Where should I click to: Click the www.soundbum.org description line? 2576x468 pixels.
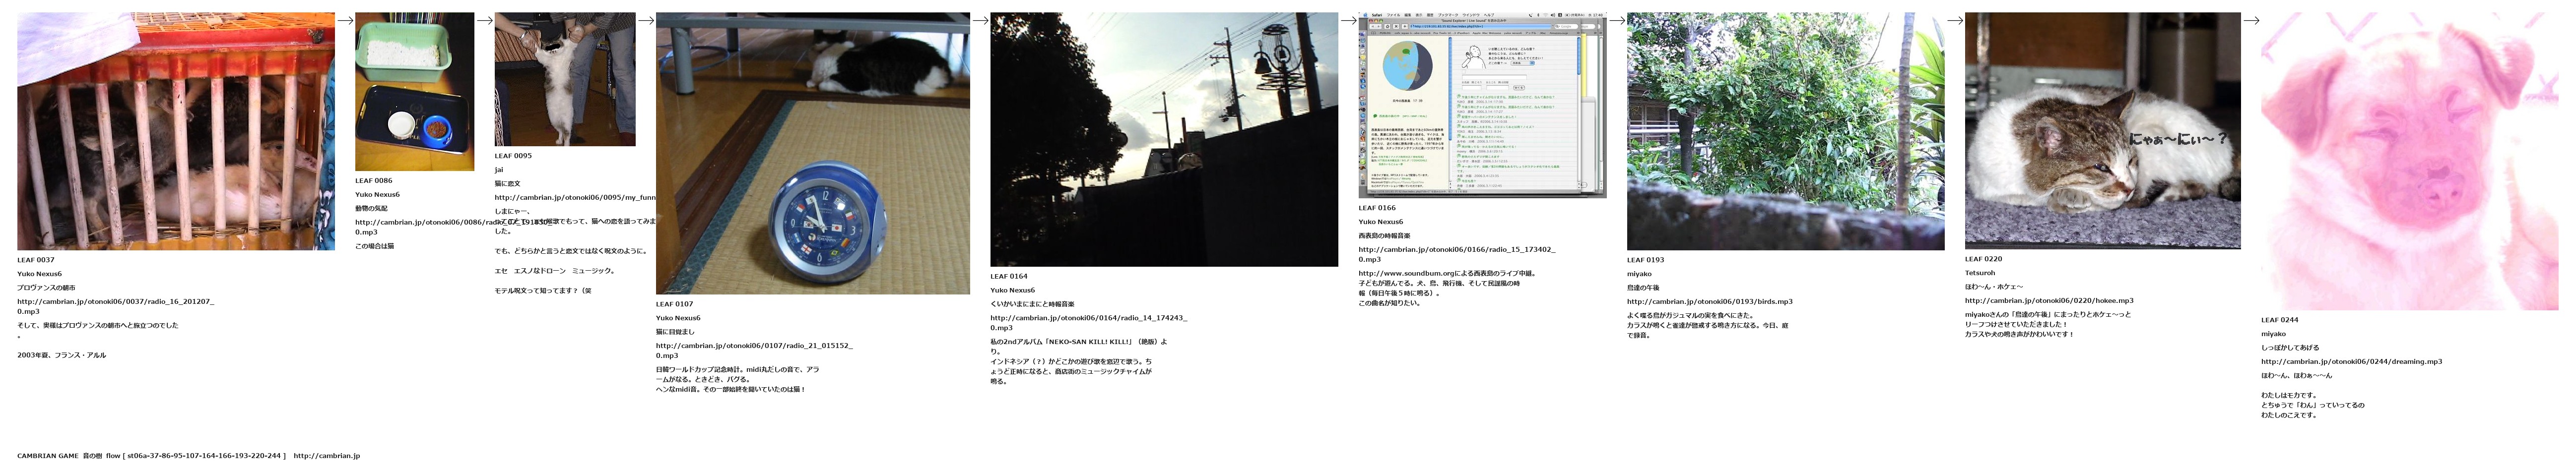point(1446,273)
